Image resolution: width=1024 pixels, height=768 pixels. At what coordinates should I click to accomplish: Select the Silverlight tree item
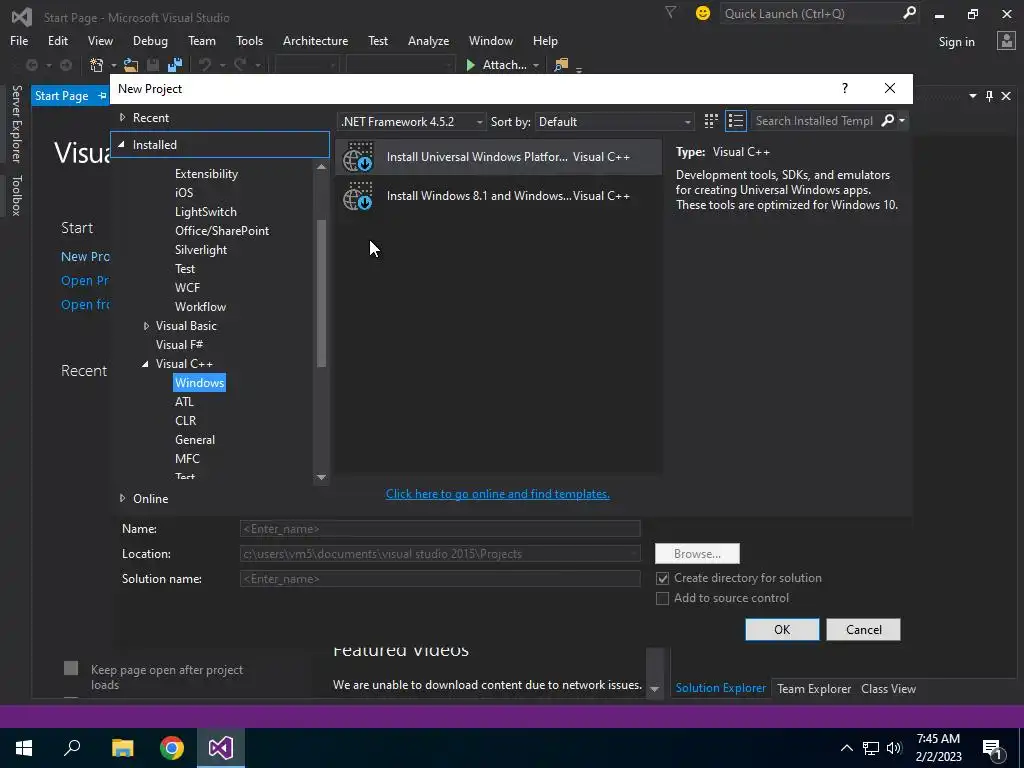pos(200,249)
